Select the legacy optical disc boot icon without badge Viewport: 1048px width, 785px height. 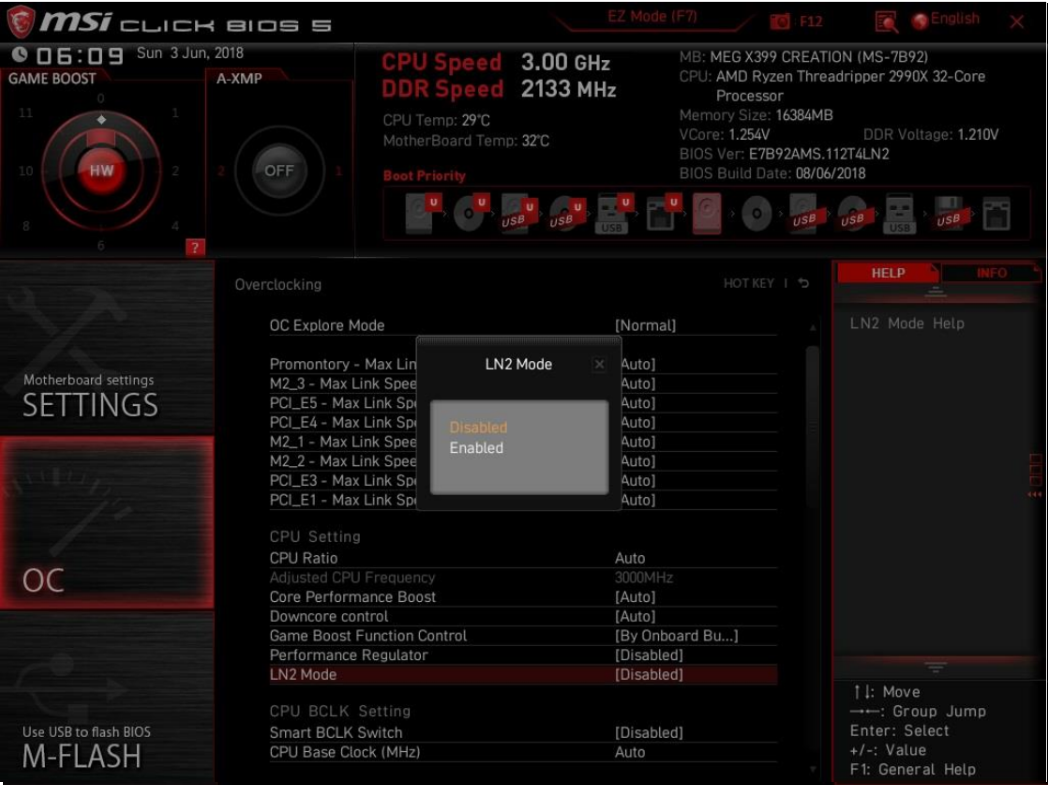757,214
